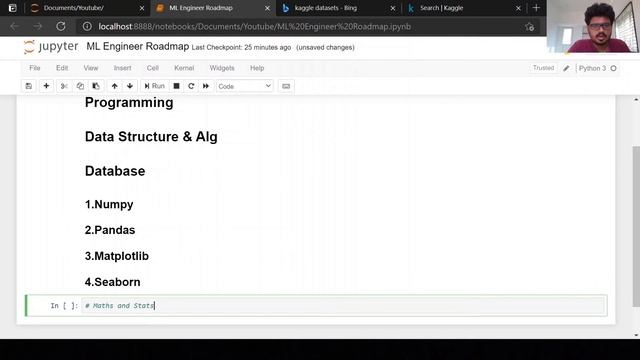Click the scrollbar down arrow
Screen dimensions: 640x360
point(636,335)
